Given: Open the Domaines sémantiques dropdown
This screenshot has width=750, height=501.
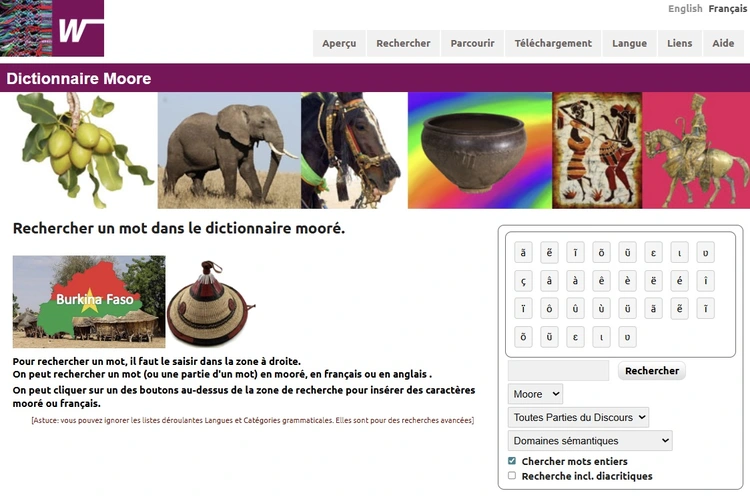Looking at the screenshot, I should tap(590, 441).
